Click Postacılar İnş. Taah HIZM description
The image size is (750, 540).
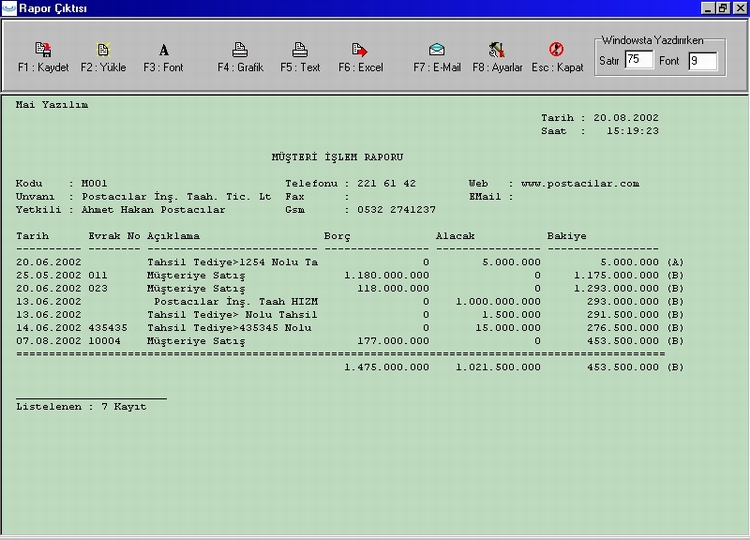[x=236, y=302]
